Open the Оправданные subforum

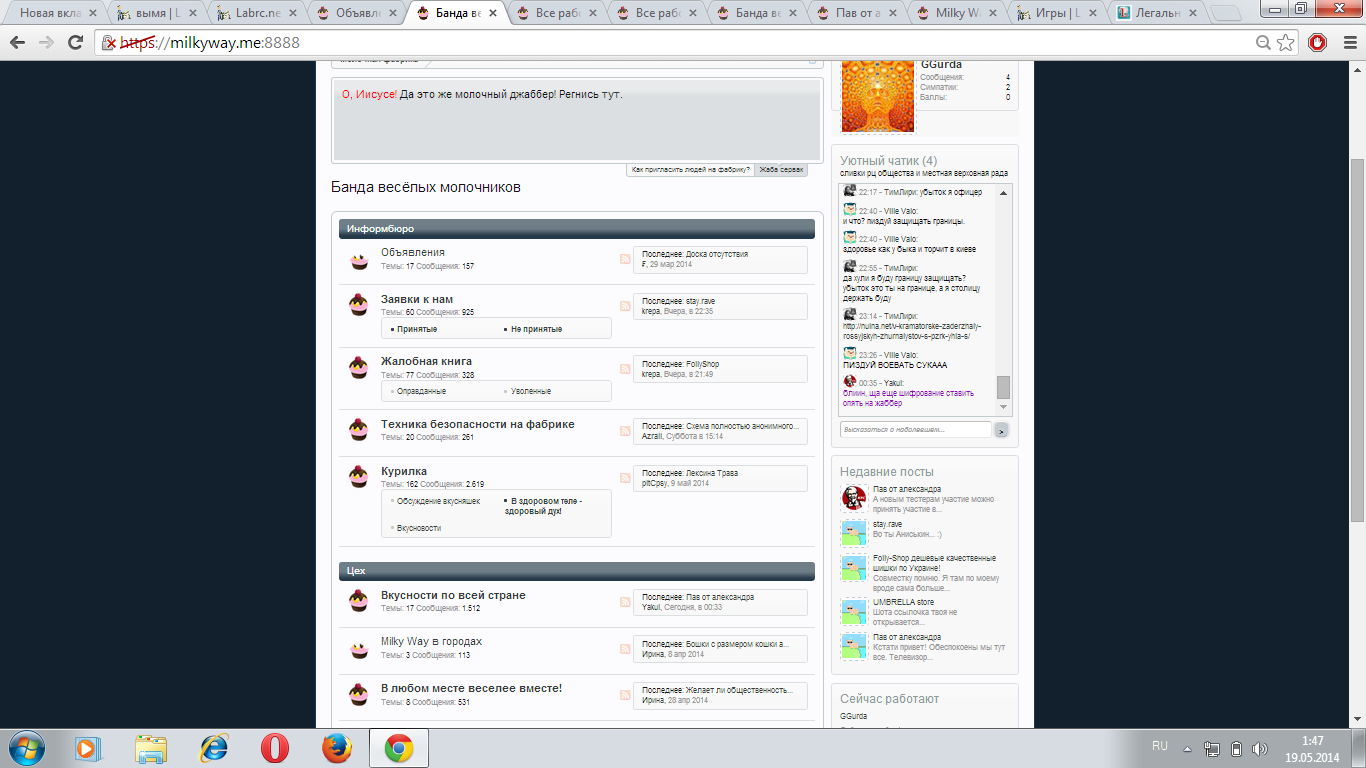point(421,391)
